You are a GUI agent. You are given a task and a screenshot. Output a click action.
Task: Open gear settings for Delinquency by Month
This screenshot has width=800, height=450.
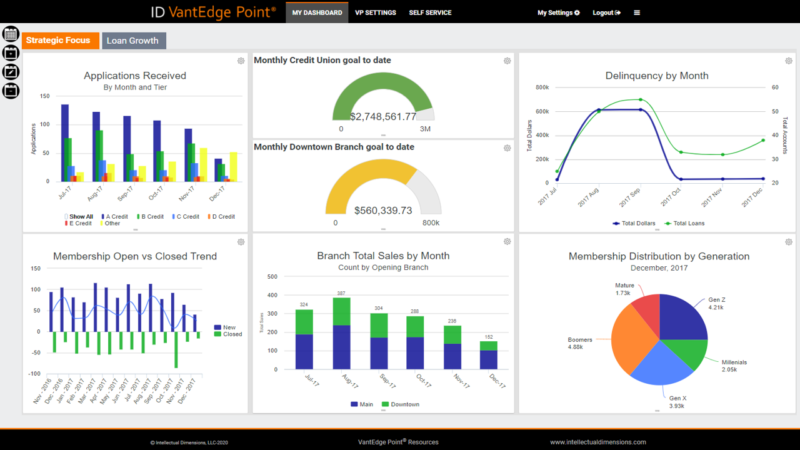click(x=788, y=61)
